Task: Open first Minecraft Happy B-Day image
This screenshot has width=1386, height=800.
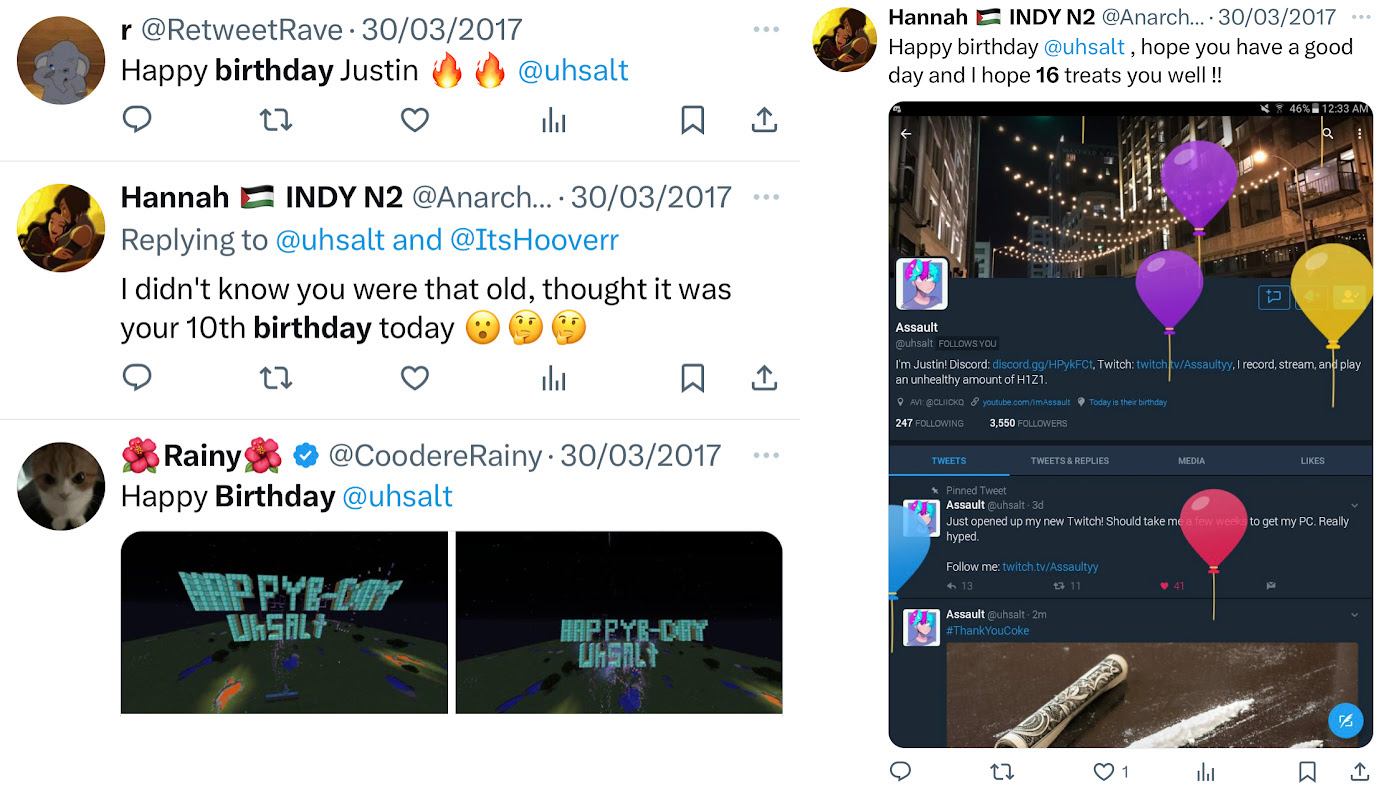Action: pyautogui.click(x=284, y=622)
